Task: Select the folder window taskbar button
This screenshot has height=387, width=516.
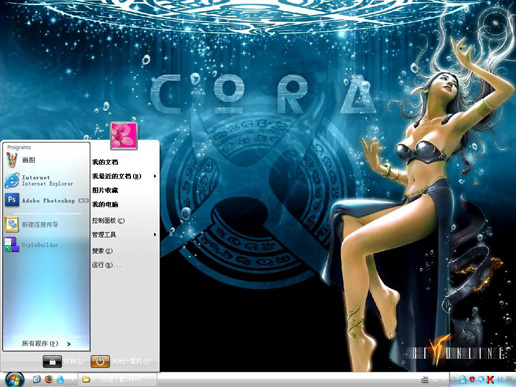Action: tap(117, 379)
